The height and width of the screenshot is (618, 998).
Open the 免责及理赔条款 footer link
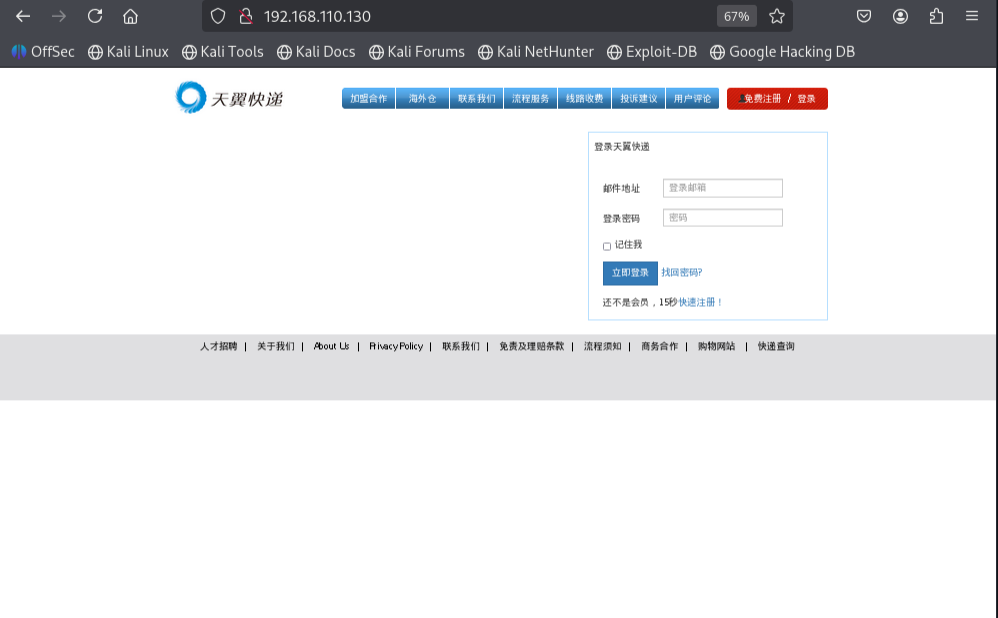(531, 346)
